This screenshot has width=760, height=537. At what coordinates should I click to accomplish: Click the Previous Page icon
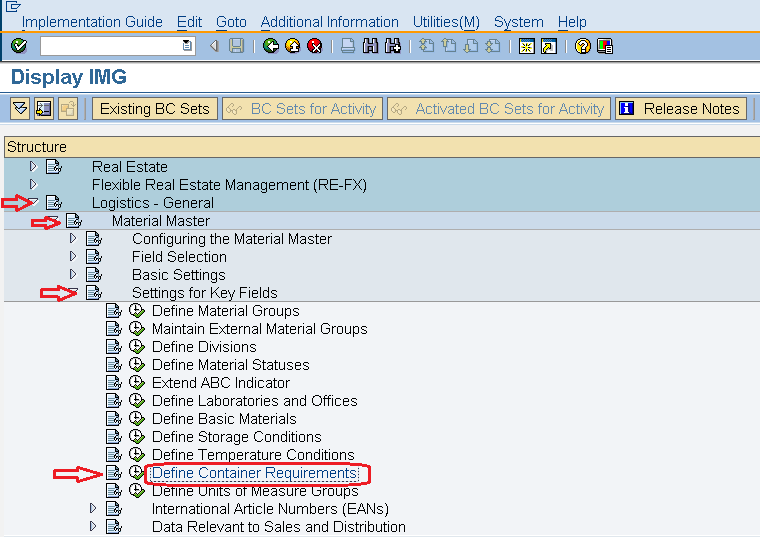tap(449, 46)
